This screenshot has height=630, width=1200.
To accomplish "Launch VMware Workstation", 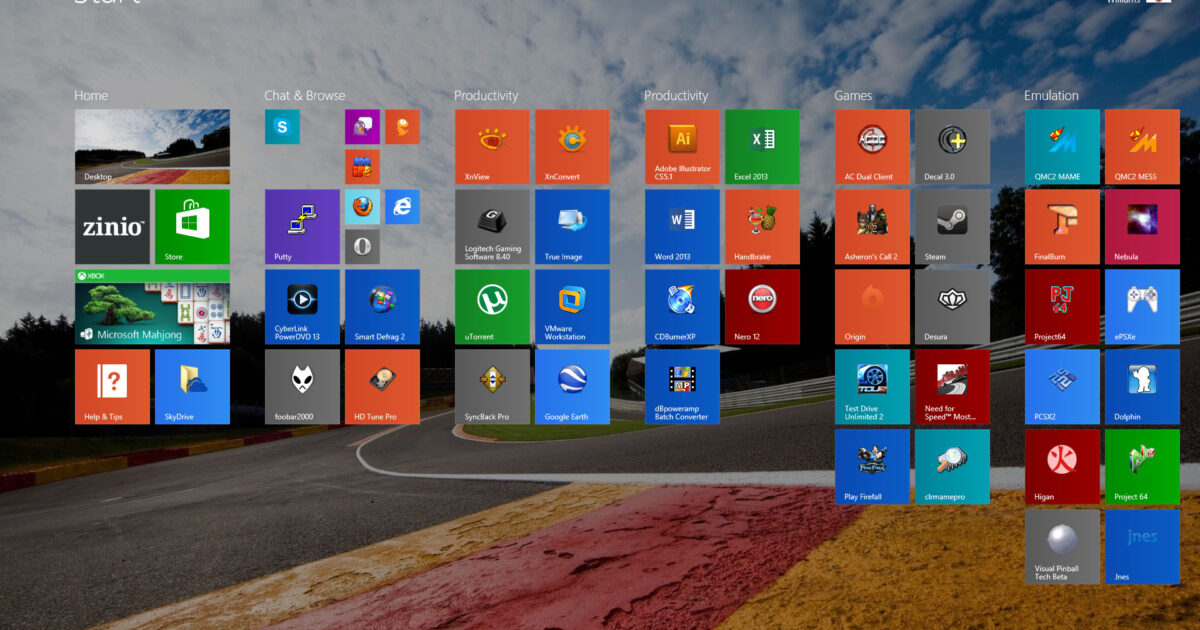I will coord(572,307).
